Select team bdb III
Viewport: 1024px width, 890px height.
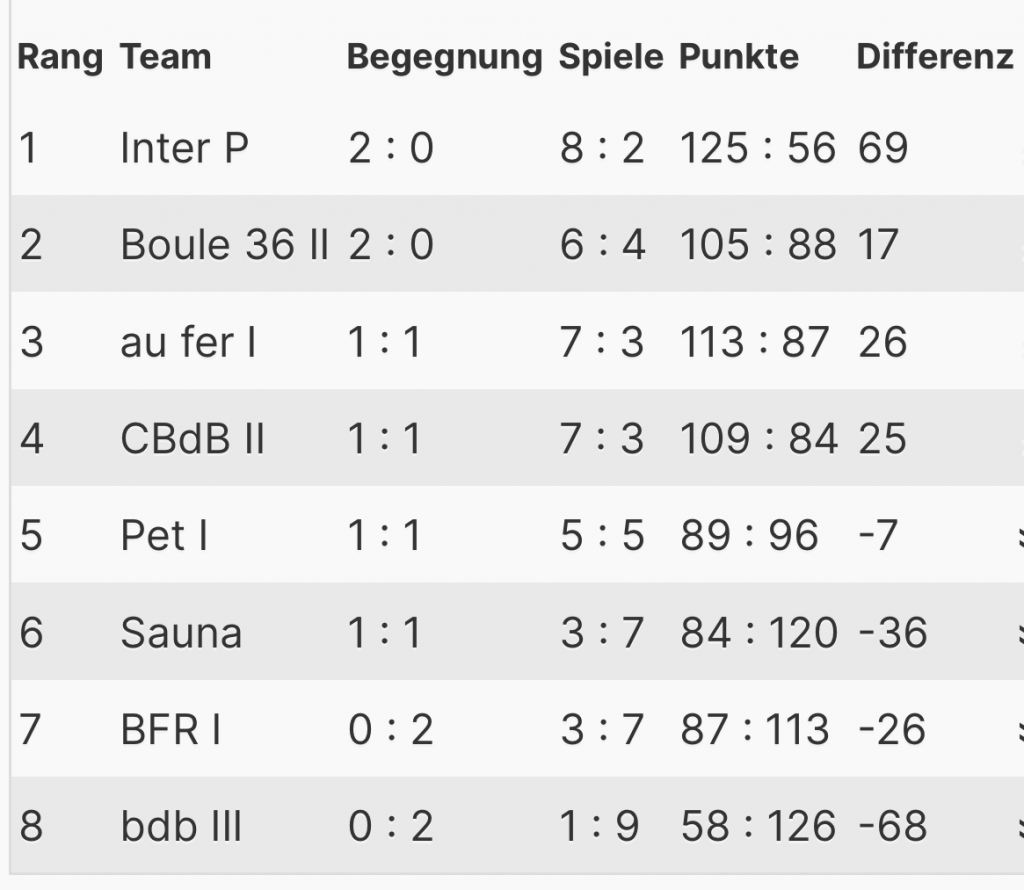181,827
